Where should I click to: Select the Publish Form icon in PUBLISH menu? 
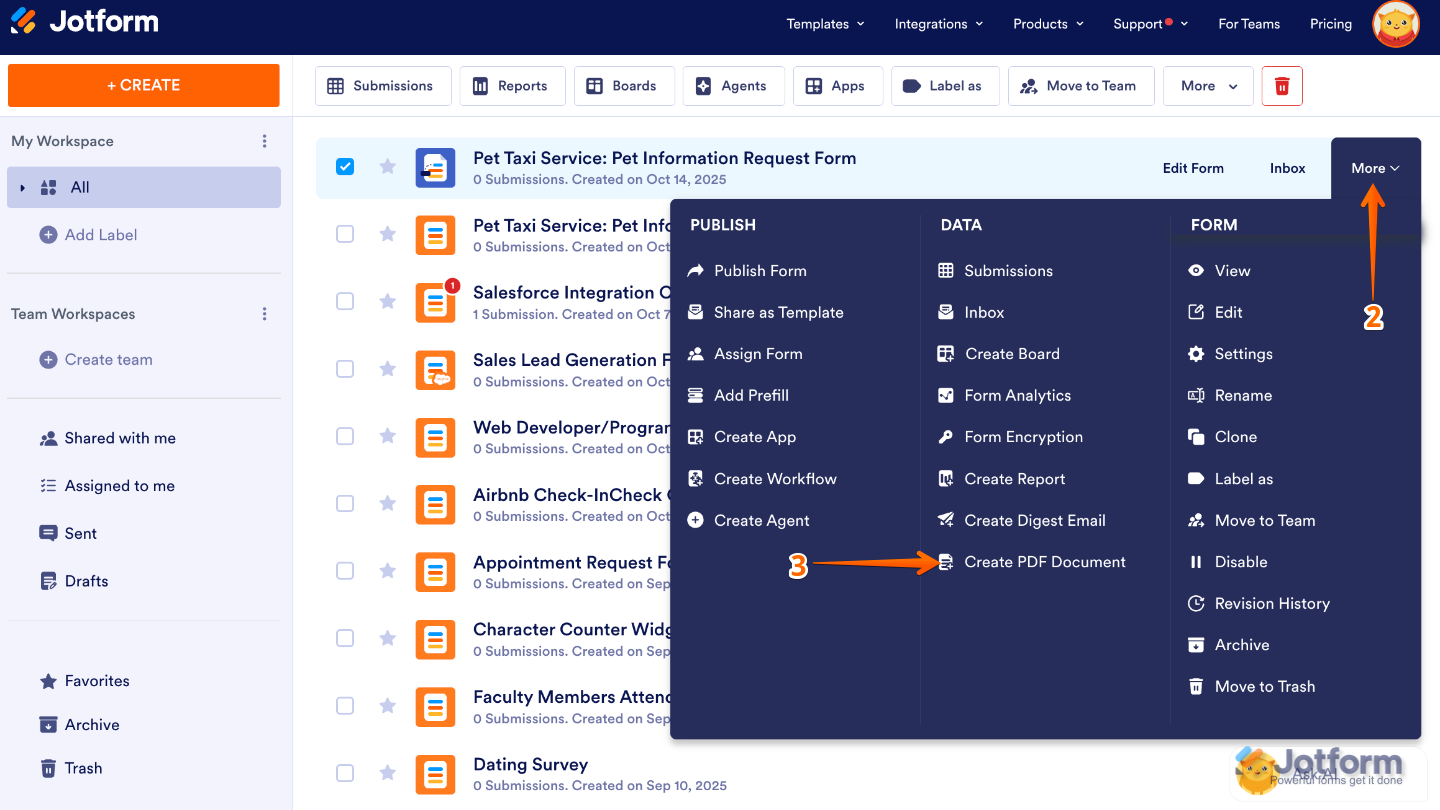694,270
